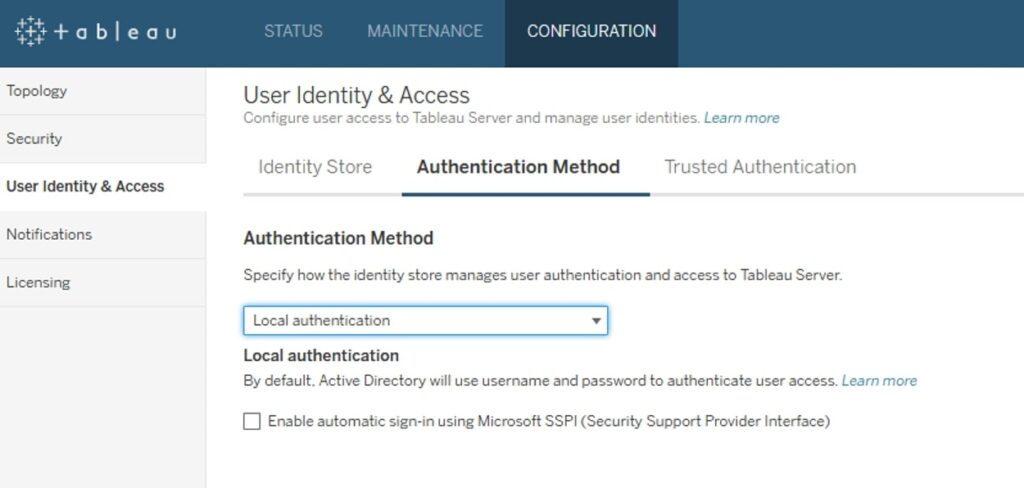This screenshot has width=1024, height=488.
Task: Go to Security settings in sidebar
Action: [103, 139]
